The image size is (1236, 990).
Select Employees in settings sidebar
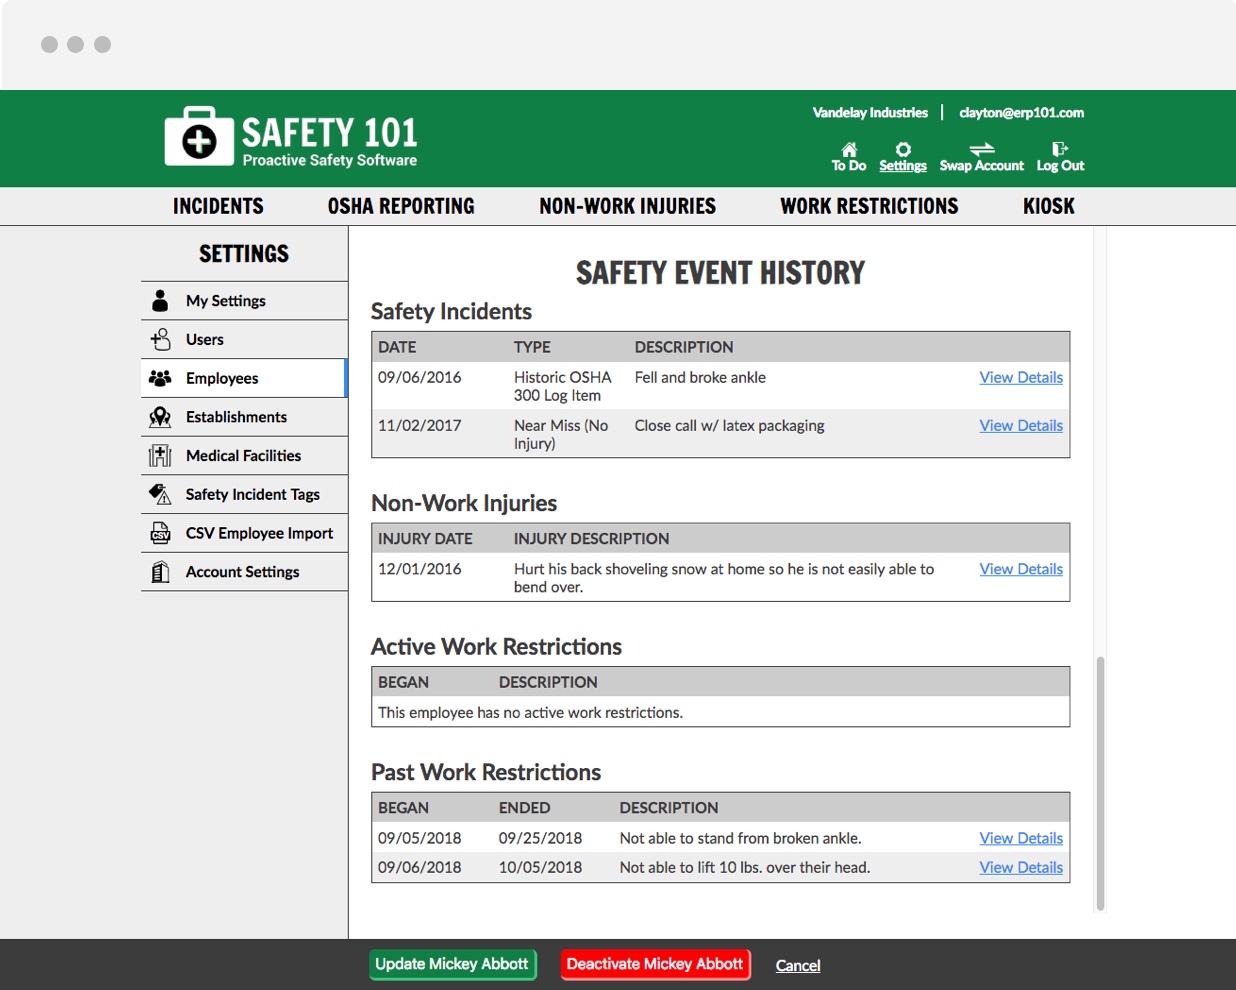(x=245, y=378)
